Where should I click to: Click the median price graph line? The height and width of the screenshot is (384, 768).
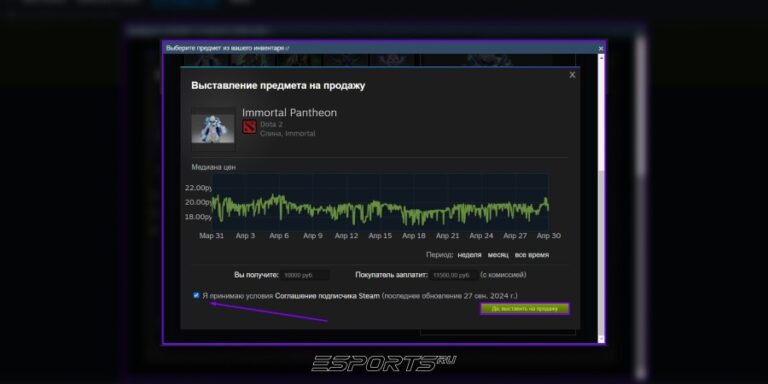coord(380,209)
